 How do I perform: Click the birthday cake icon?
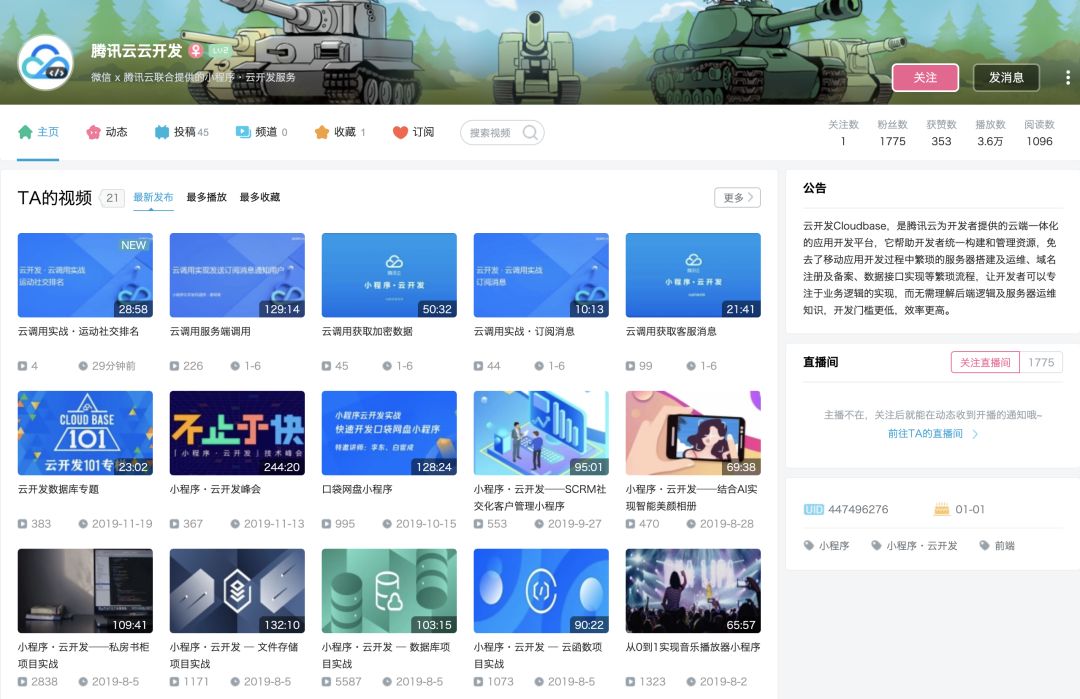click(x=941, y=510)
